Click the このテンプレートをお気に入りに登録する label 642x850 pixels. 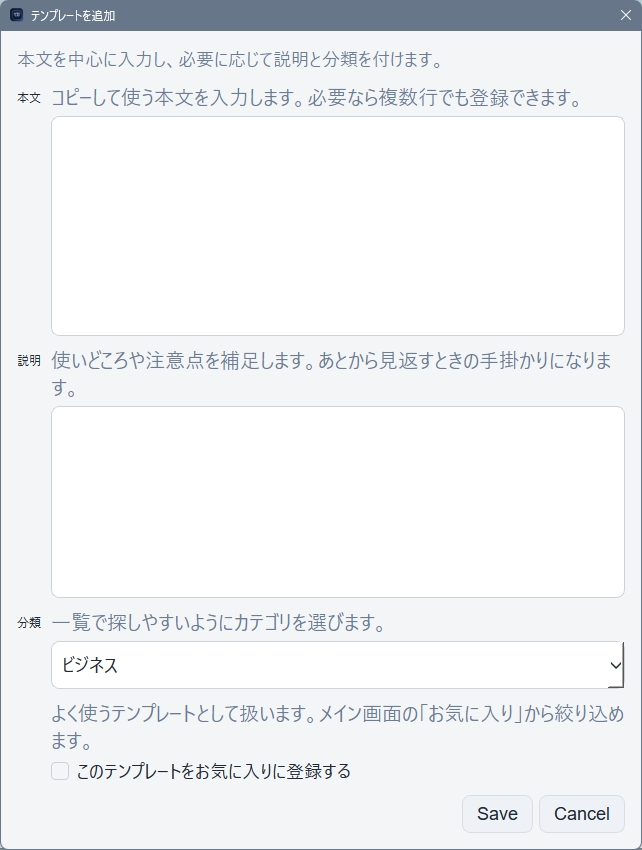(213, 771)
